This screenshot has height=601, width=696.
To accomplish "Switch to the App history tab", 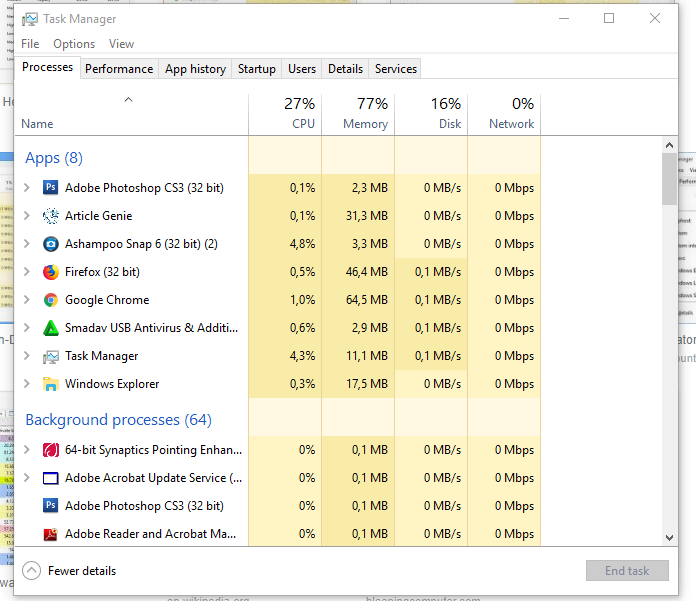I will coord(195,69).
